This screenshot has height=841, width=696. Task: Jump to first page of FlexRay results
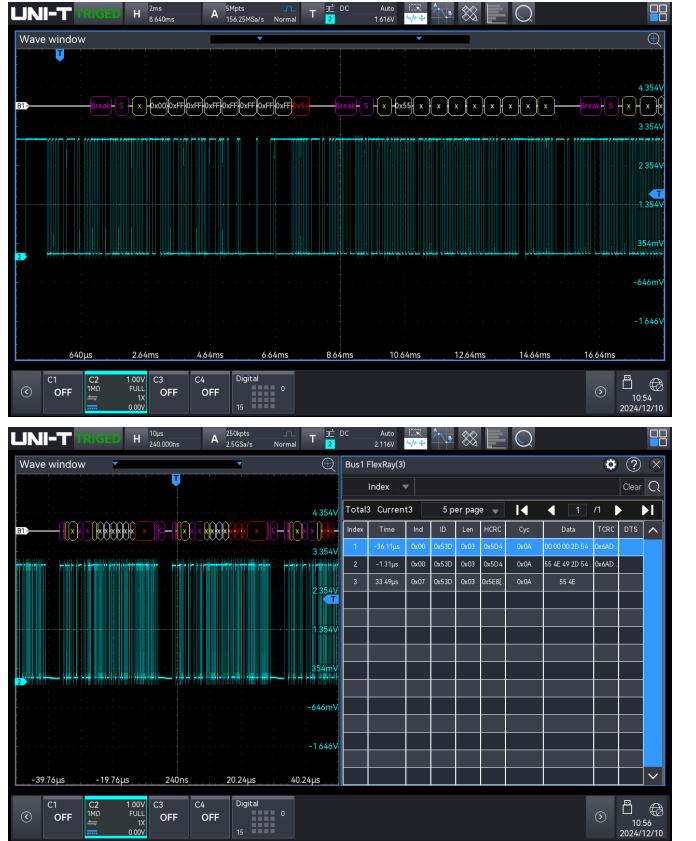click(521, 510)
